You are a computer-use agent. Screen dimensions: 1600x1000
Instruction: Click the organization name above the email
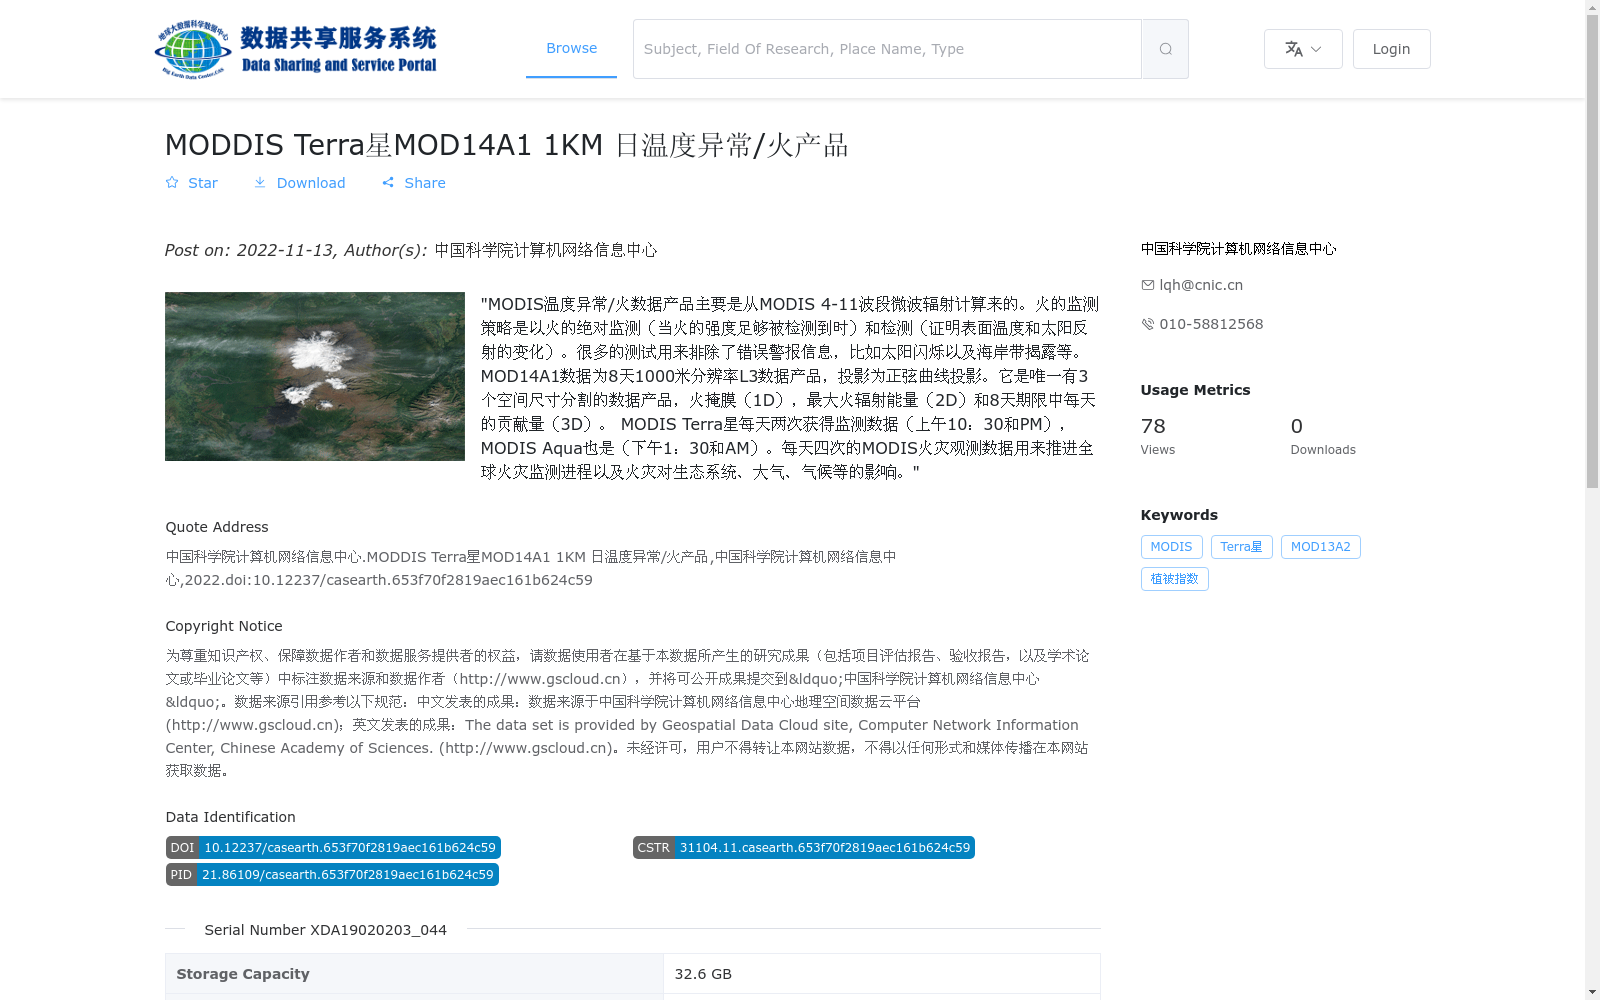[x=1239, y=249]
